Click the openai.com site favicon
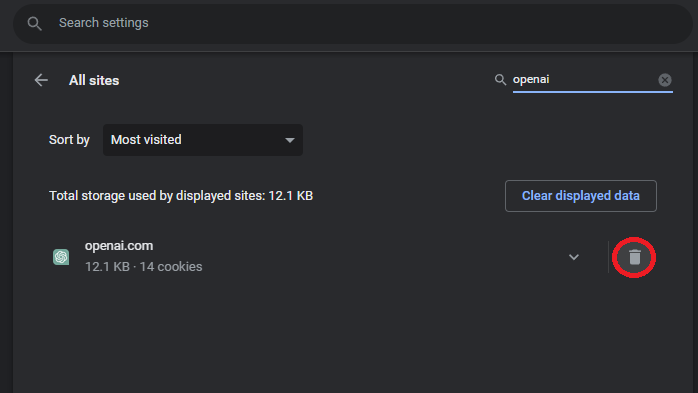Screen dimensions: 698x393 click(x=61, y=257)
